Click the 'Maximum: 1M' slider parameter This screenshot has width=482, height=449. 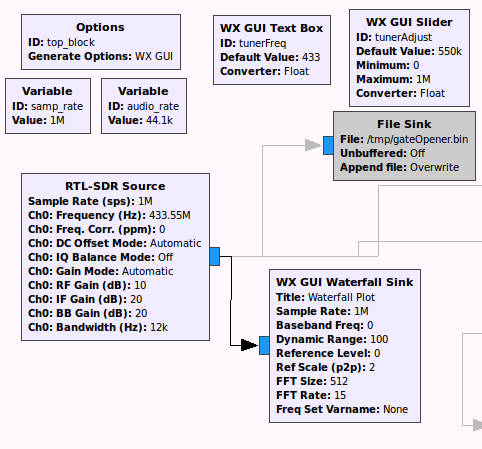click(393, 79)
